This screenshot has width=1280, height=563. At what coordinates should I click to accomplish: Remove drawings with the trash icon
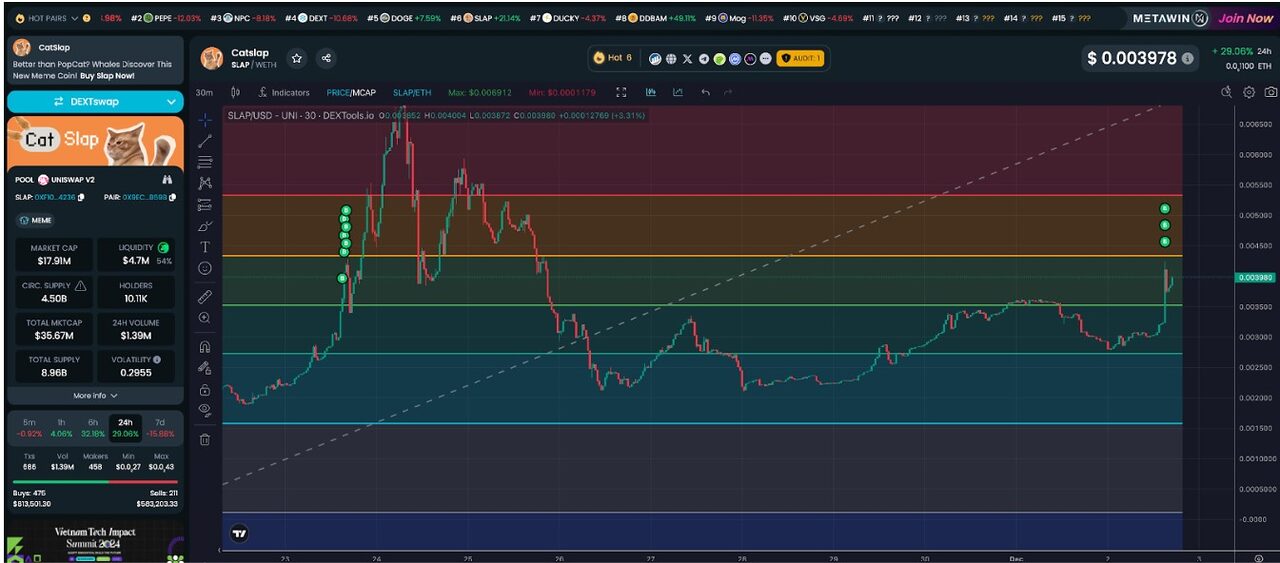205,439
